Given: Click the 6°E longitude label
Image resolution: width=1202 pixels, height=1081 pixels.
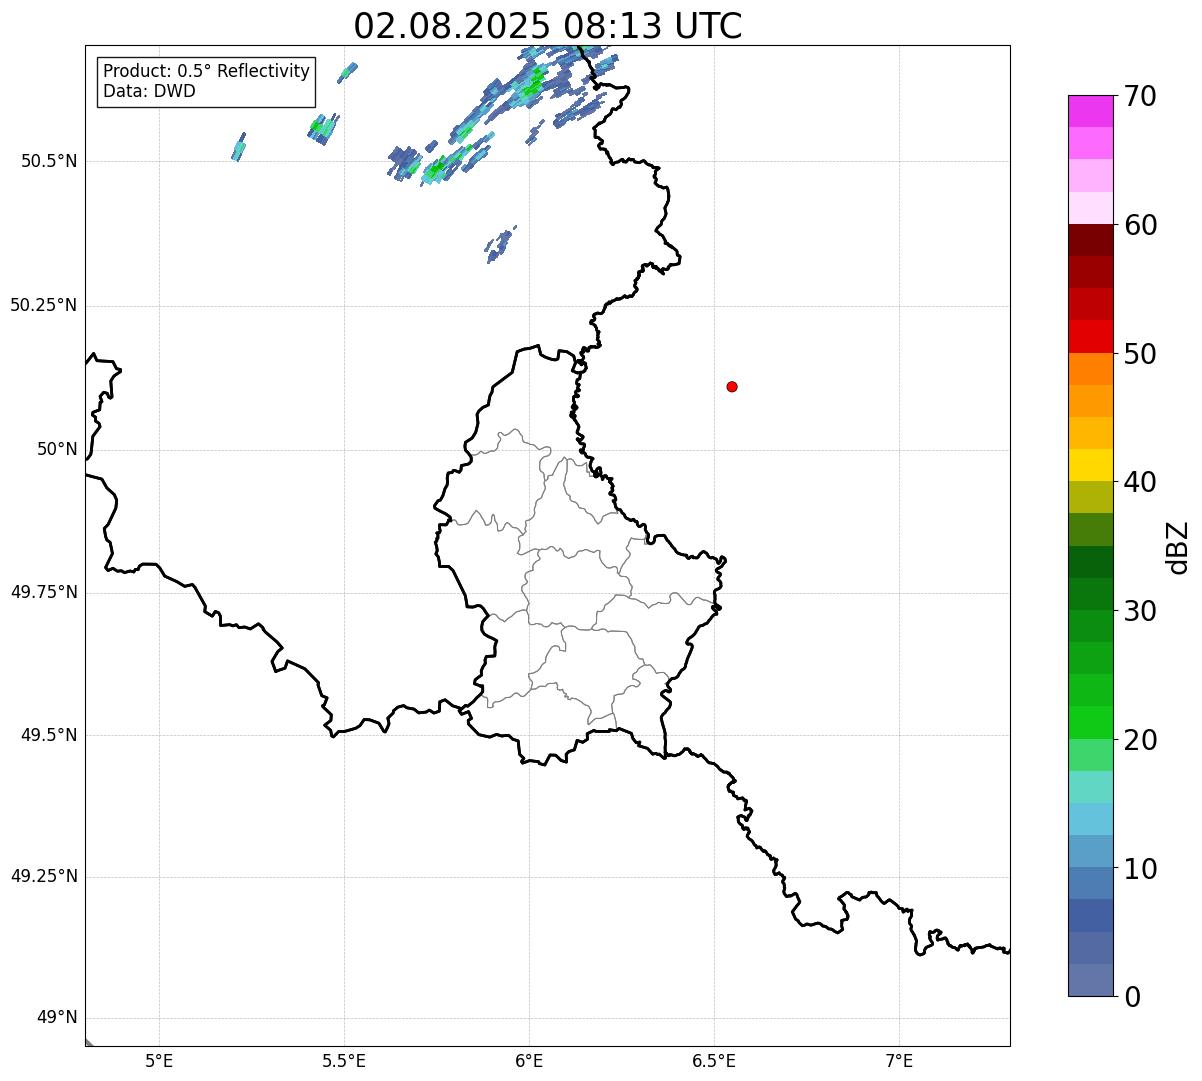Looking at the screenshot, I should (x=530, y=1060).
